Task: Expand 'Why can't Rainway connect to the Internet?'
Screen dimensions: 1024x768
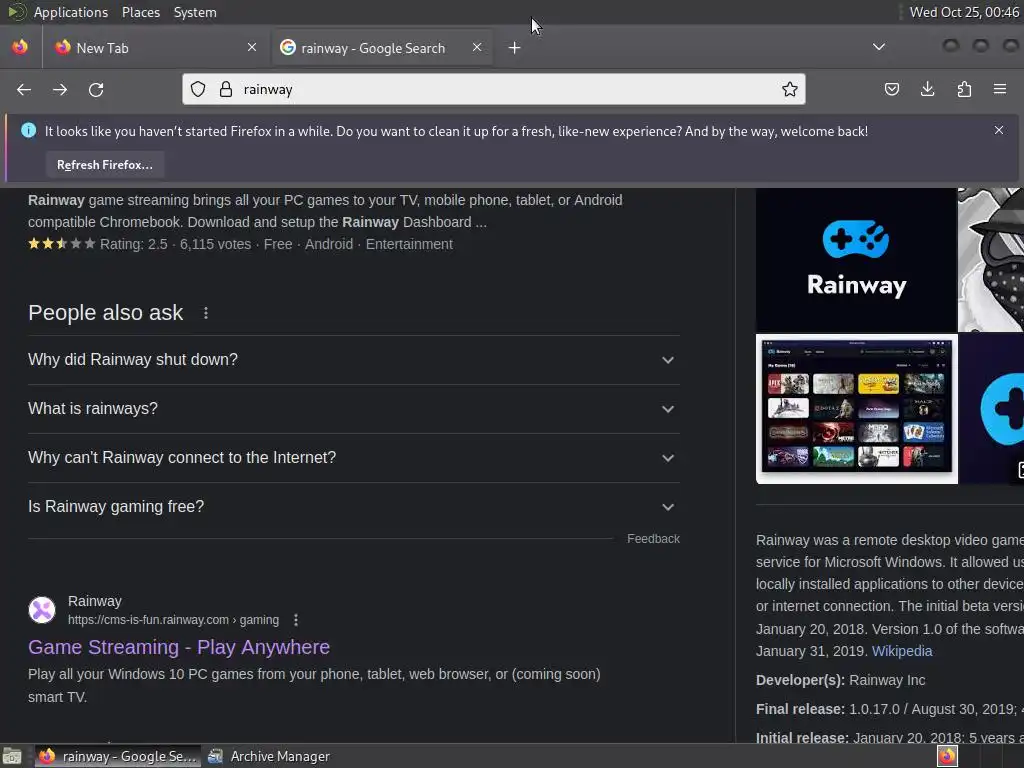Action: [x=354, y=458]
